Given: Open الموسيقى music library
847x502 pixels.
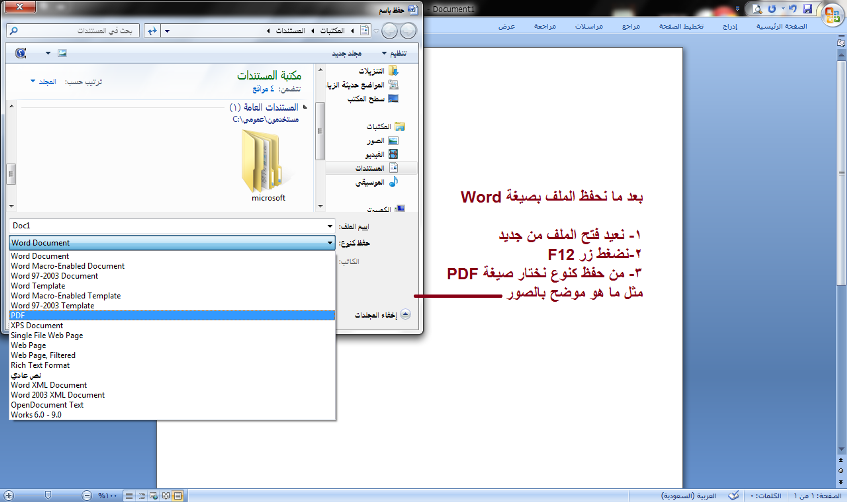Looking at the screenshot, I should (377, 182).
